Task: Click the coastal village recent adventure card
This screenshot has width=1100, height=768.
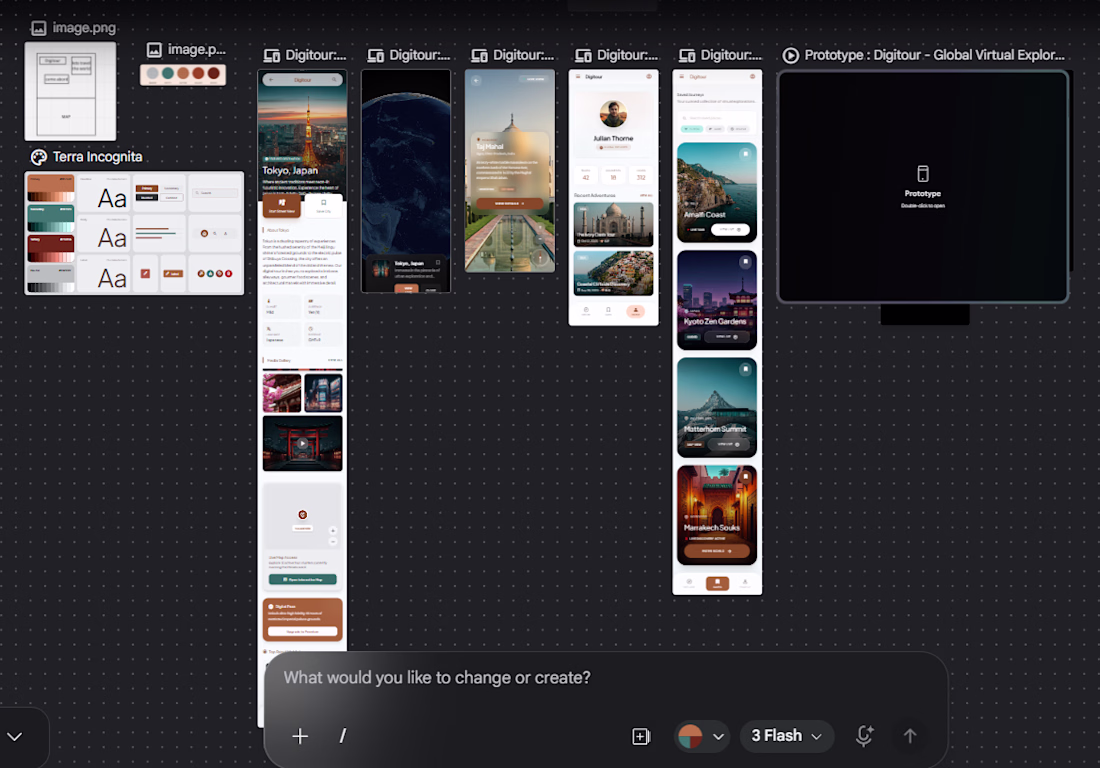Action: (x=613, y=273)
